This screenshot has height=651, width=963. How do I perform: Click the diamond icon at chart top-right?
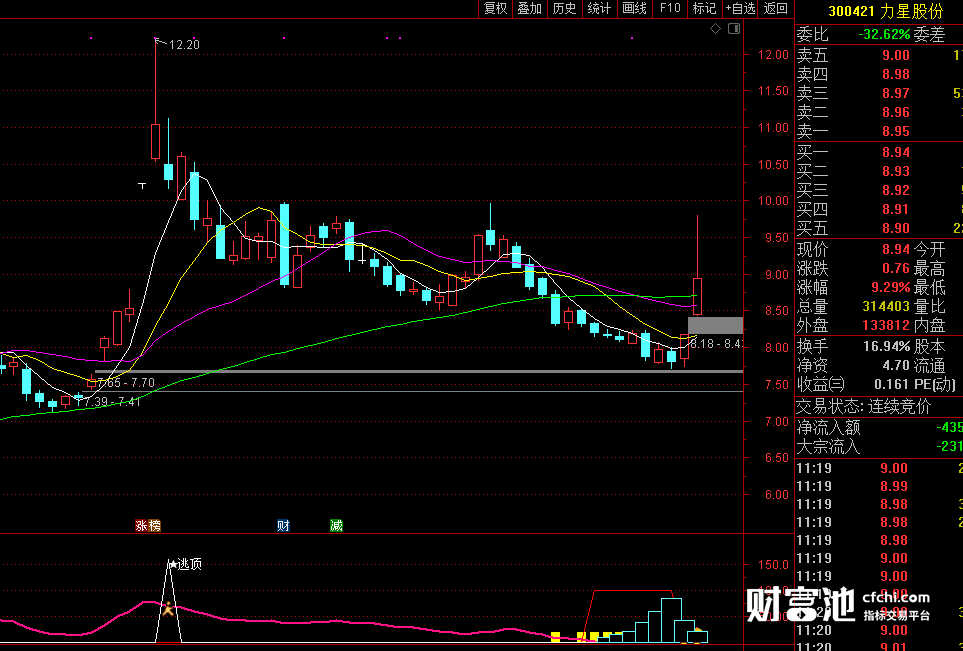(x=715, y=28)
